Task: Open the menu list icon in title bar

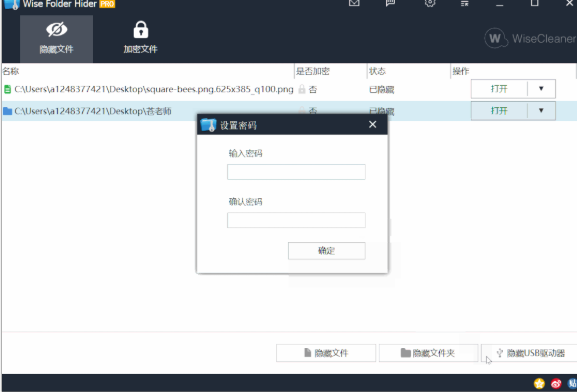Action: click(465, 3)
